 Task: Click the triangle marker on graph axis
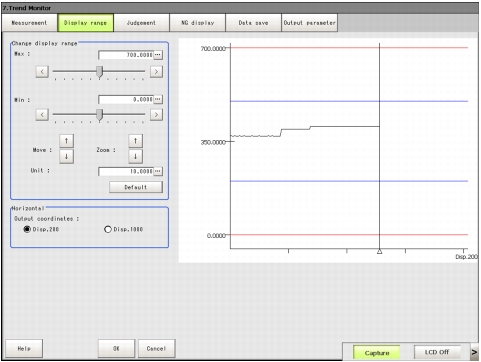pos(379,251)
